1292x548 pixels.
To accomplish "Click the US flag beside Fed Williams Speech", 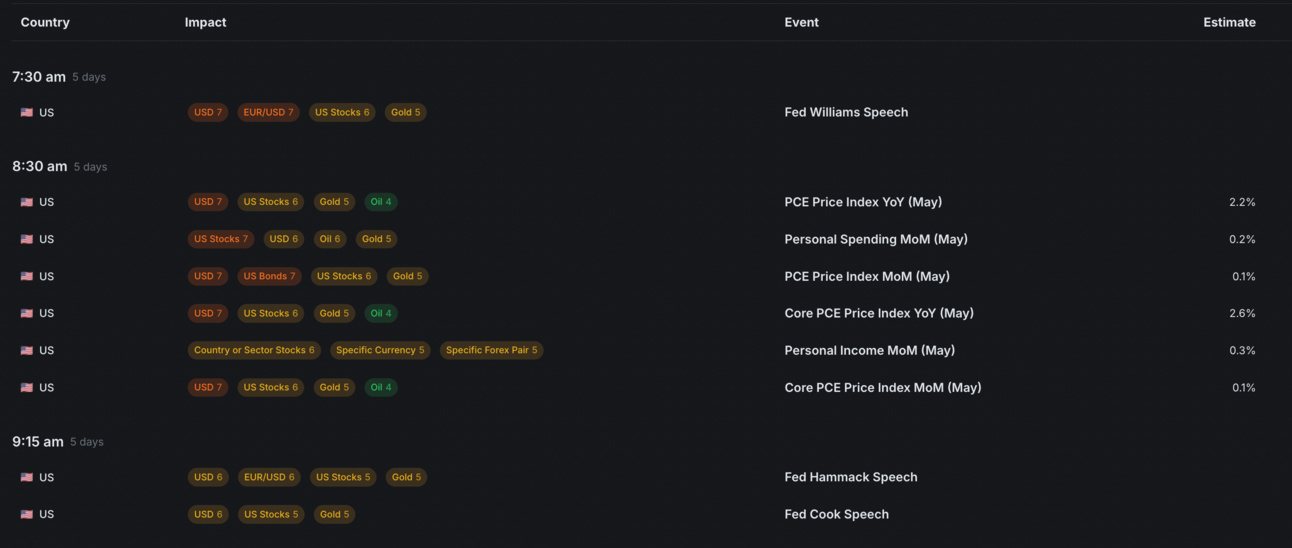I will tap(27, 113).
